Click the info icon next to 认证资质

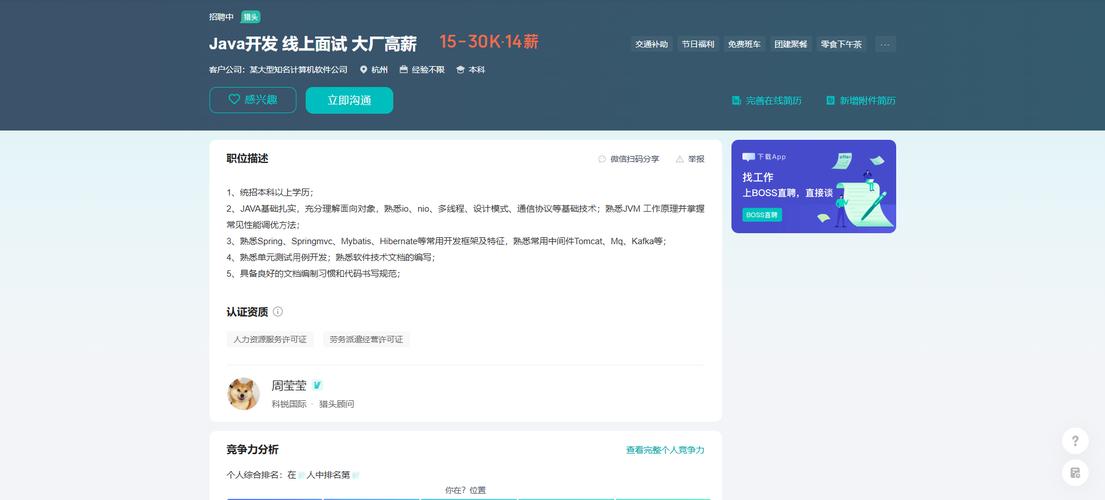coord(278,311)
